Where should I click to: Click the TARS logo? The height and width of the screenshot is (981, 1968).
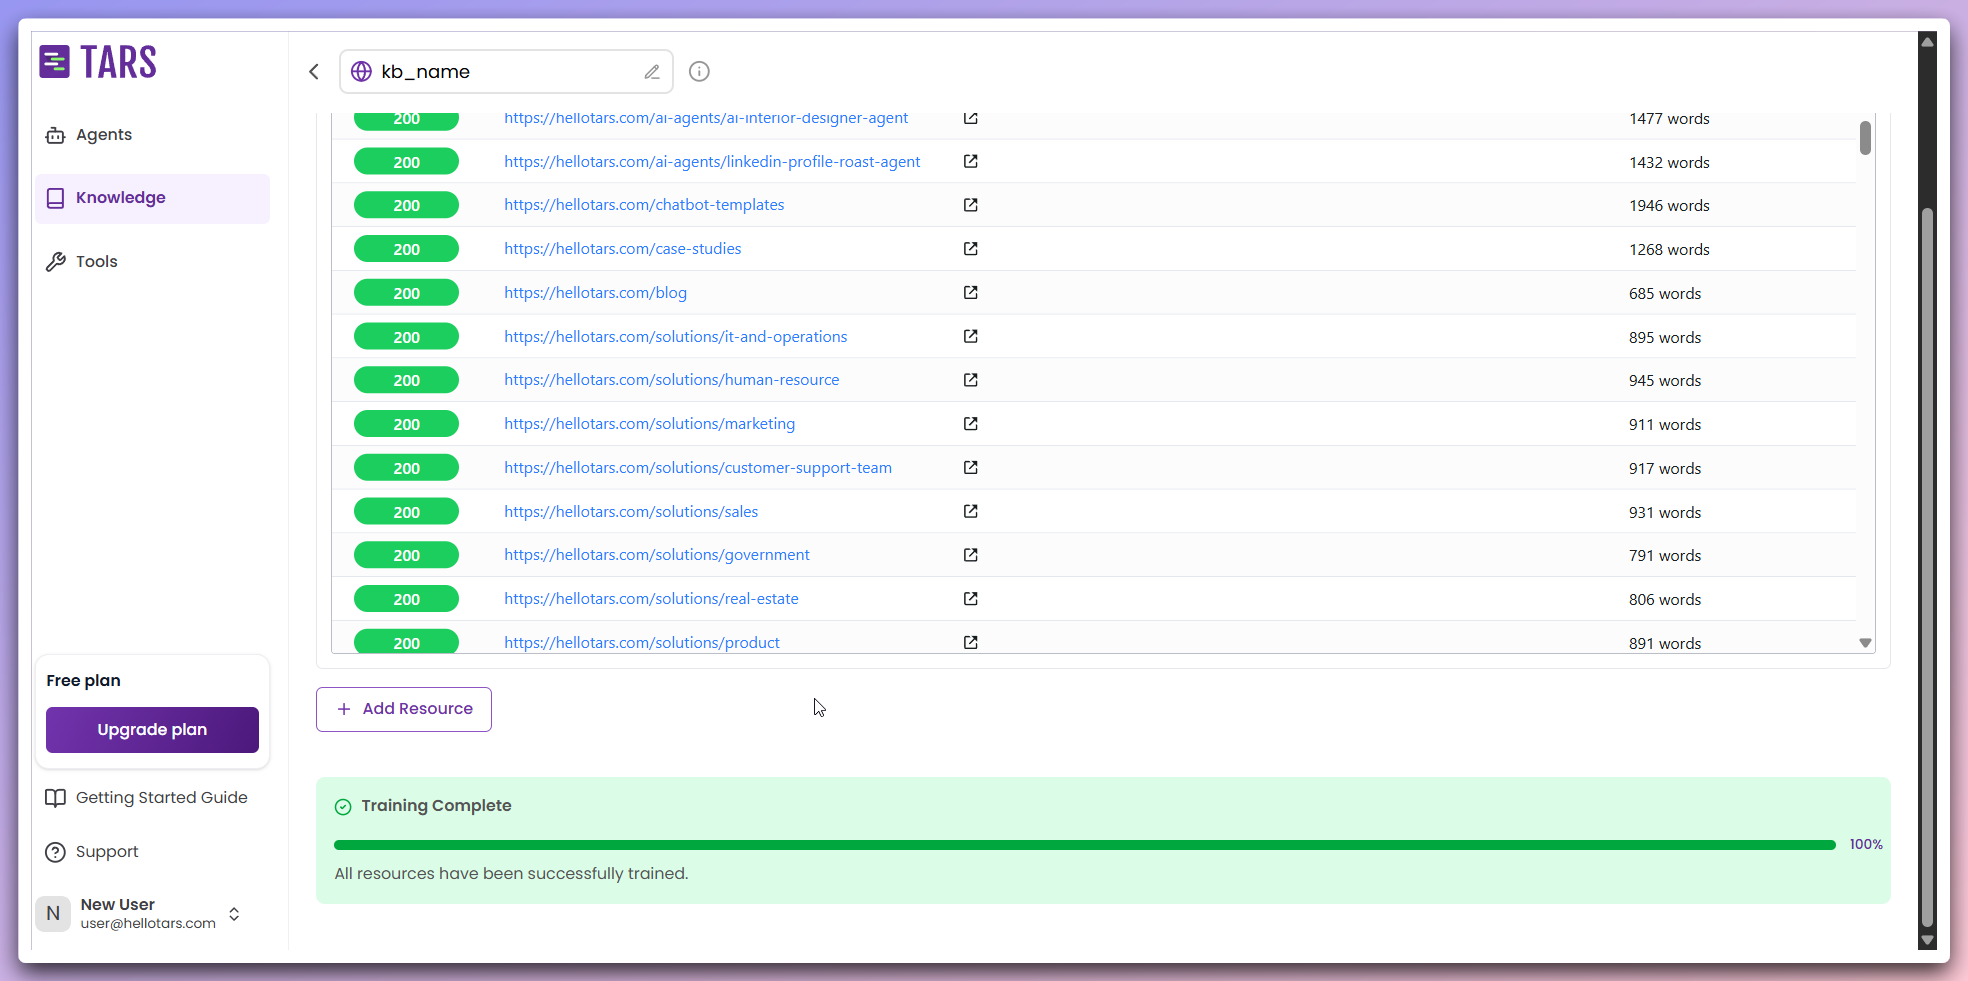(x=98, y=62)
